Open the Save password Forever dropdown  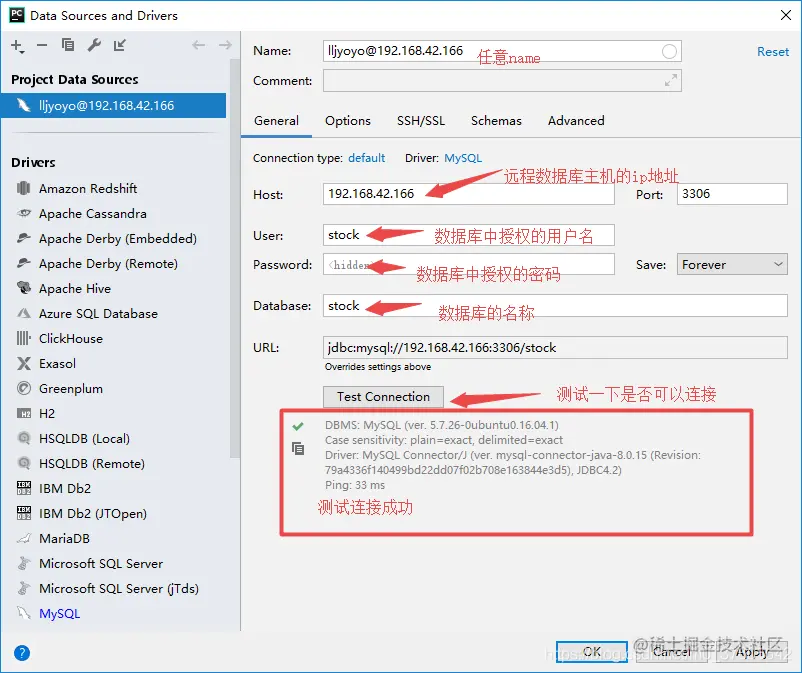coord(732,264)
